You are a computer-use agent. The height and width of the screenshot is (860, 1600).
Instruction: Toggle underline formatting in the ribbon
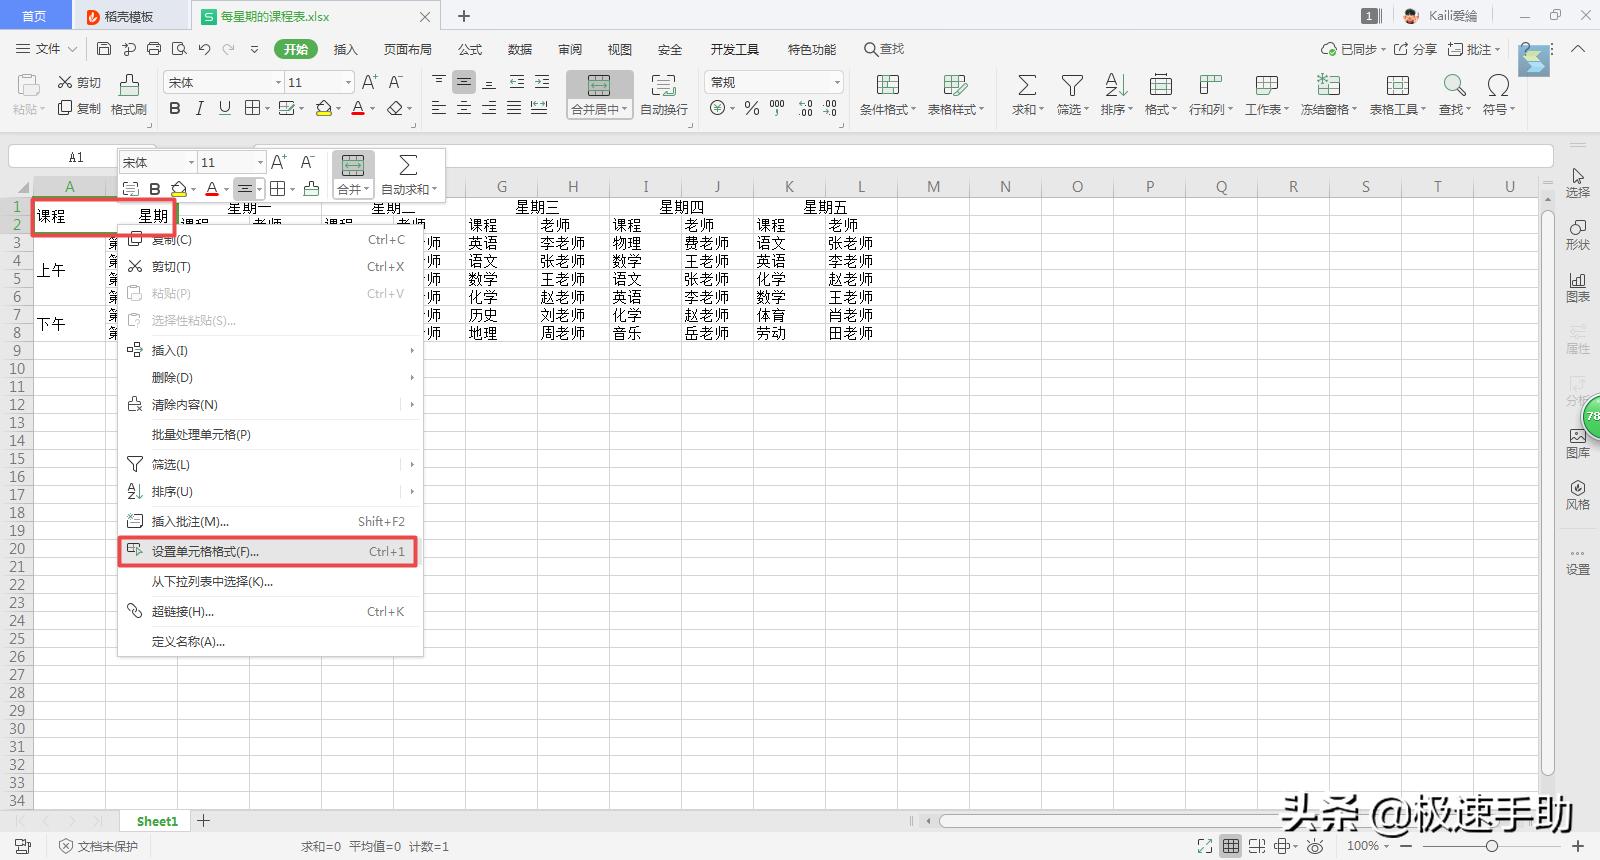[224, 108]
